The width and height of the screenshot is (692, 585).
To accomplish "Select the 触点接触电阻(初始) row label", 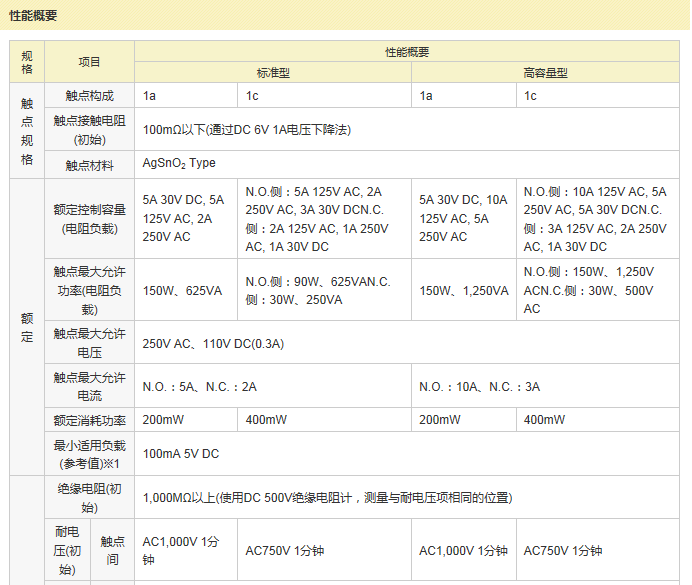I will point(90,130).
